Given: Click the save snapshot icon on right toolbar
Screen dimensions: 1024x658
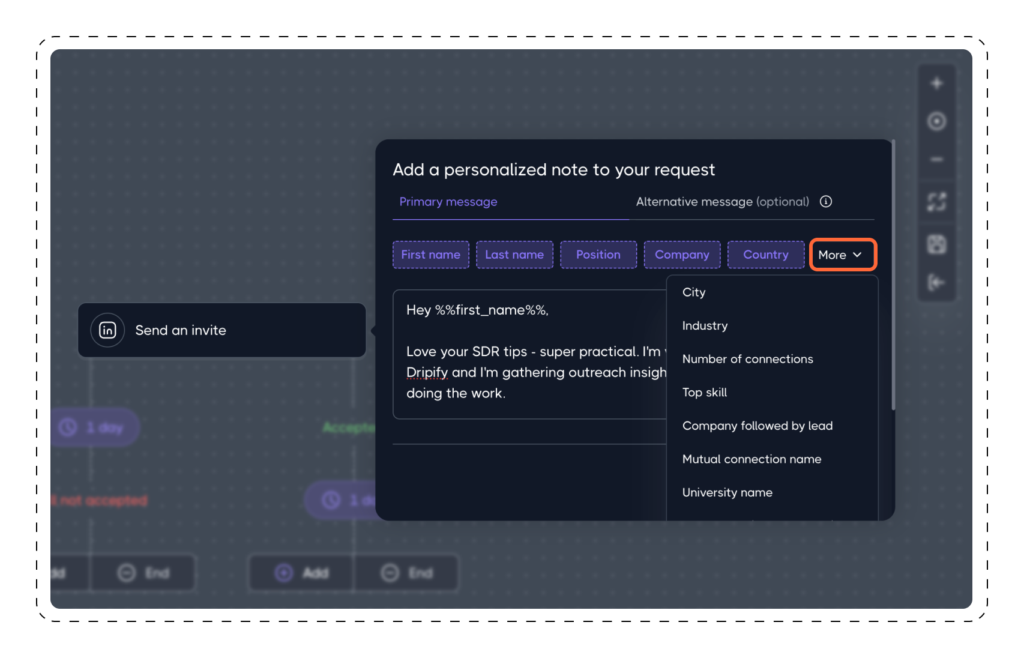Looking at the screenshot, I should pyautogui.click(x=936, y=243).
